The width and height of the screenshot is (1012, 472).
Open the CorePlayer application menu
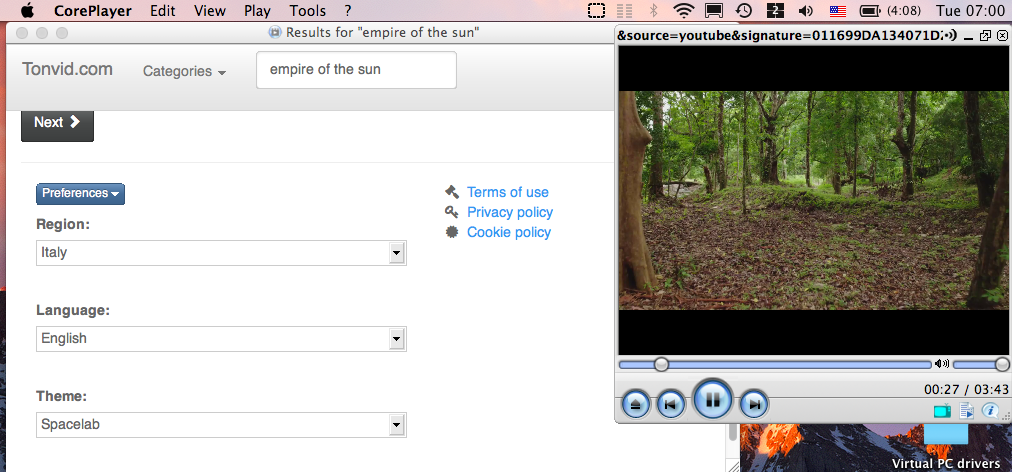coord(93,11)
